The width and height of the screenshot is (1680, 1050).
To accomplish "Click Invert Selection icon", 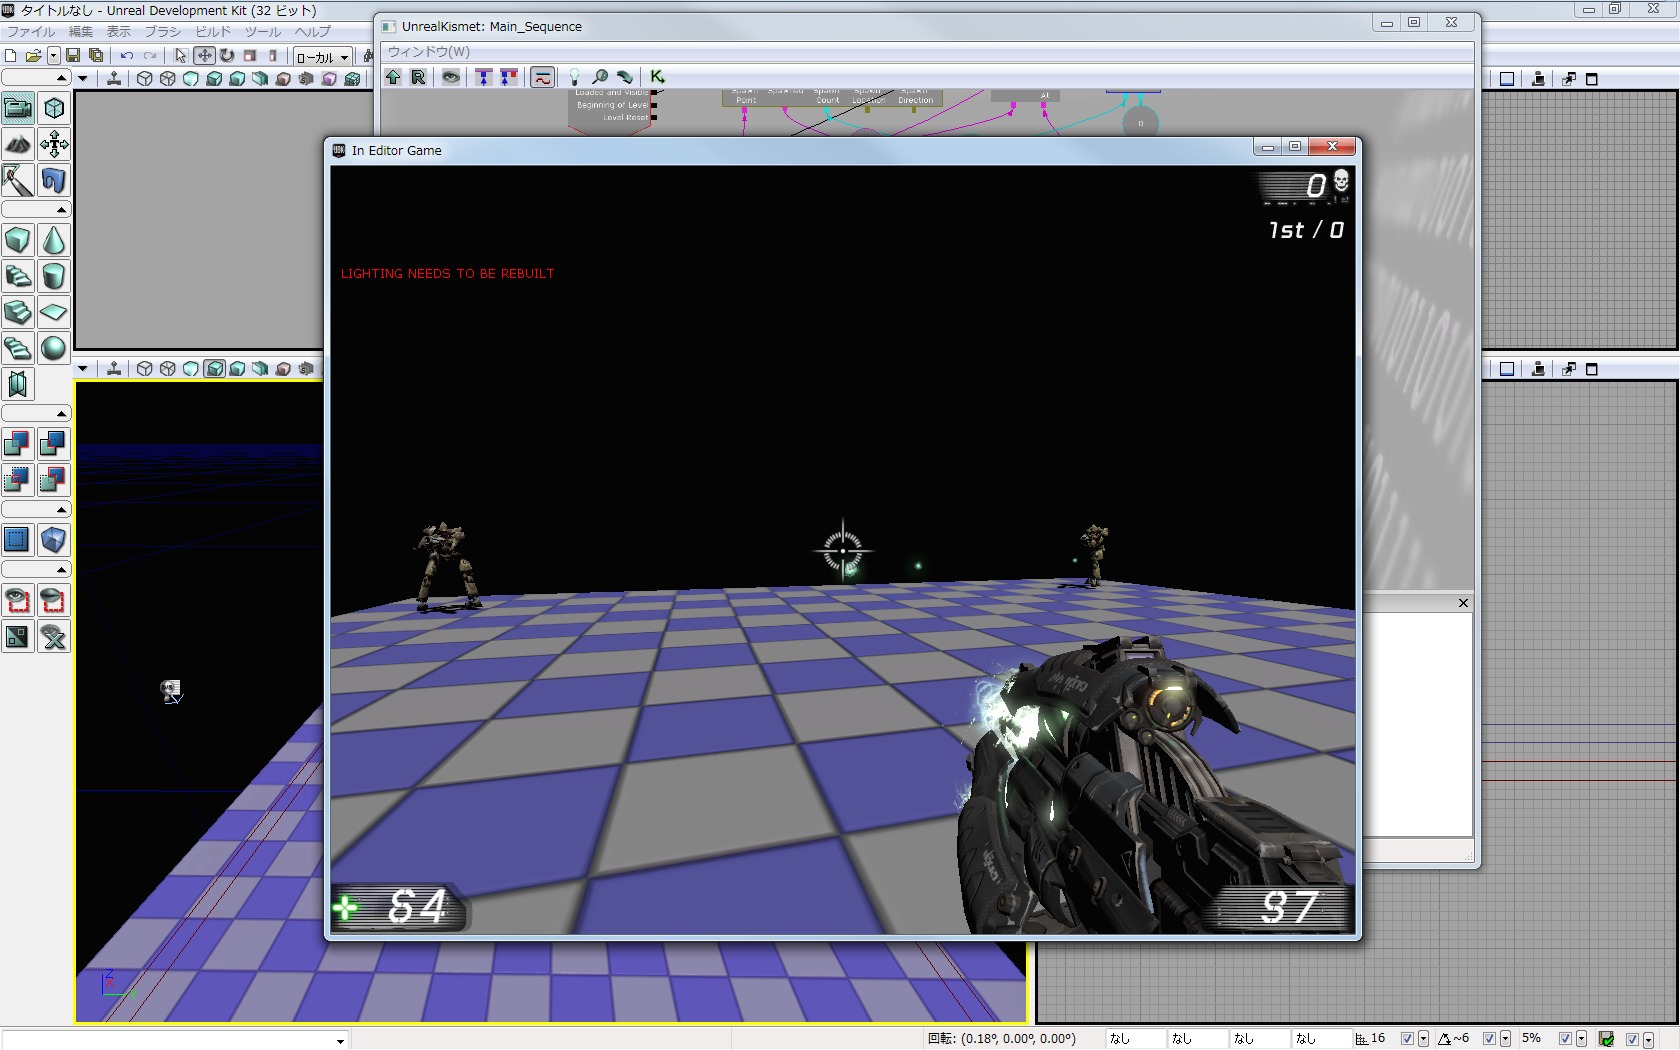I will [x=18, y=636].
